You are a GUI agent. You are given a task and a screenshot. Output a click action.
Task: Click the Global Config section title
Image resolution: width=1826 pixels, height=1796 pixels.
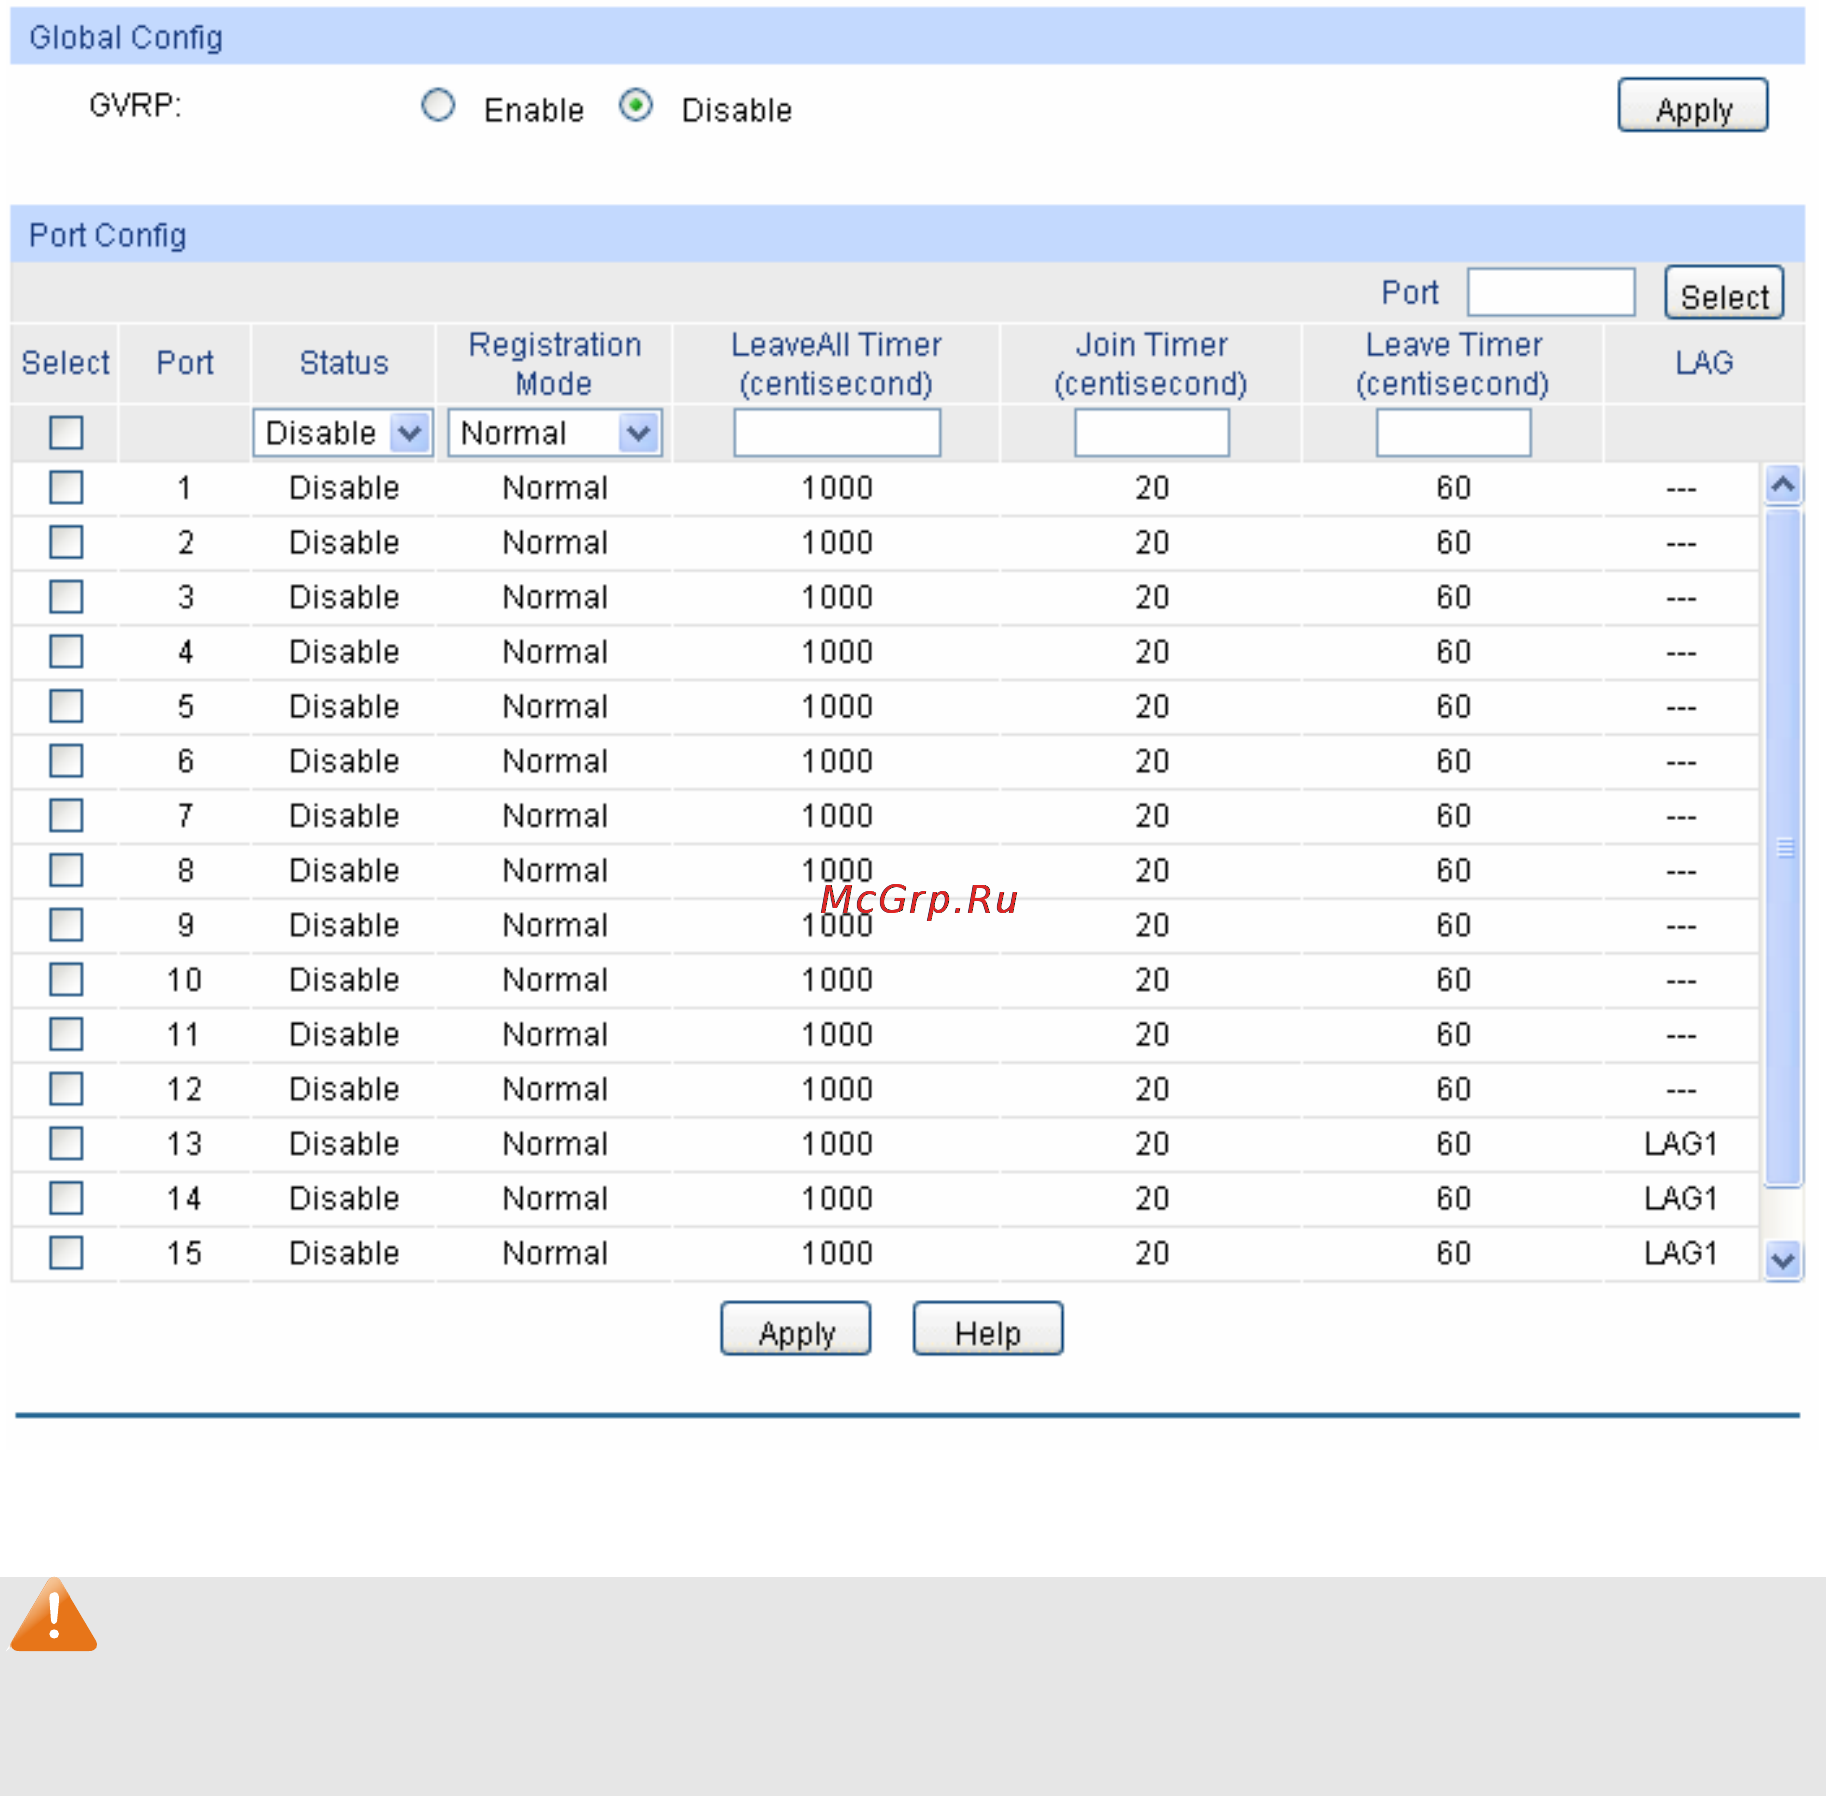[x=126, y=38]
